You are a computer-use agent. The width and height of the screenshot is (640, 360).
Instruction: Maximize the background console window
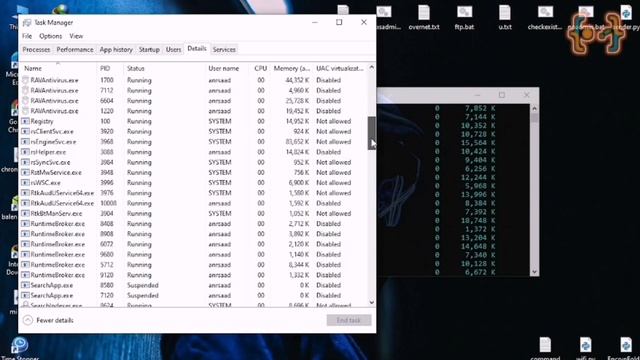(502, 95)
